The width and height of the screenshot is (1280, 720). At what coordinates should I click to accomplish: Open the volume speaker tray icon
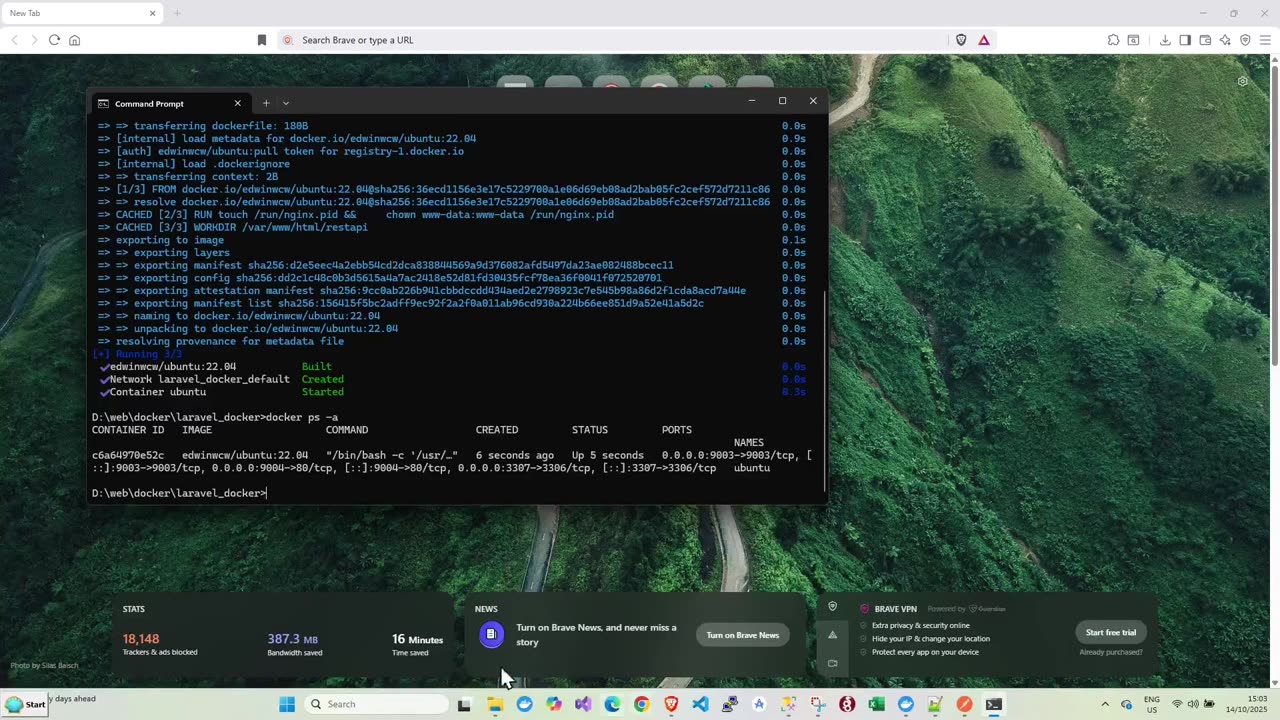1193,704
